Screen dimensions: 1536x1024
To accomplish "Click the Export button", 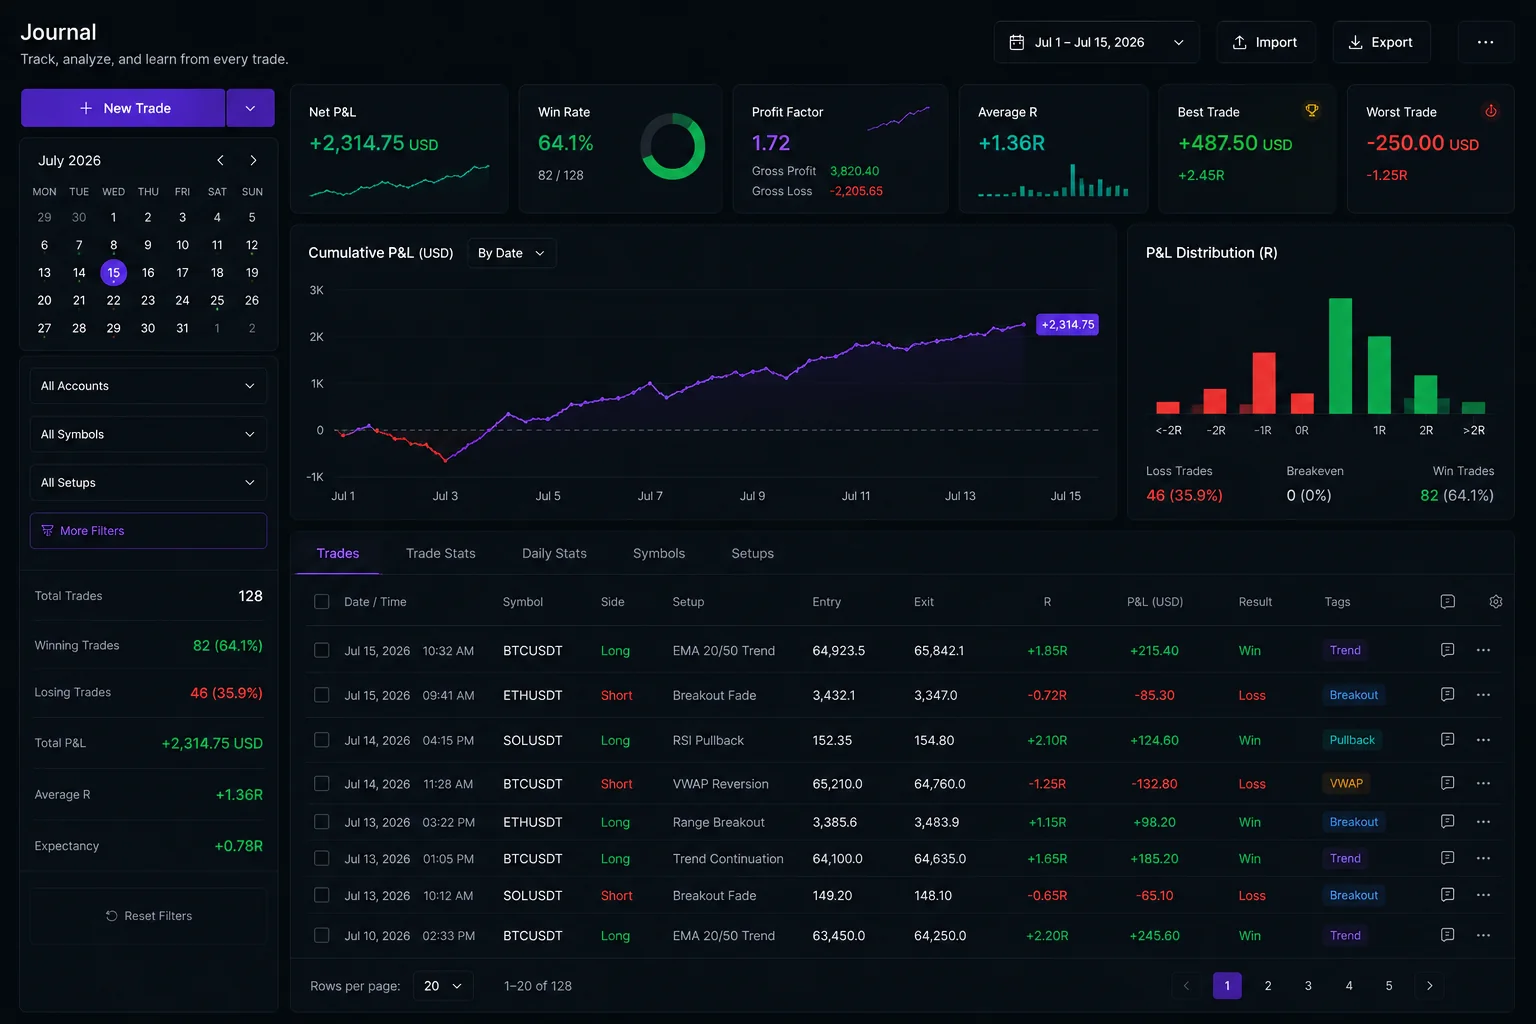I will [1381, 42].
